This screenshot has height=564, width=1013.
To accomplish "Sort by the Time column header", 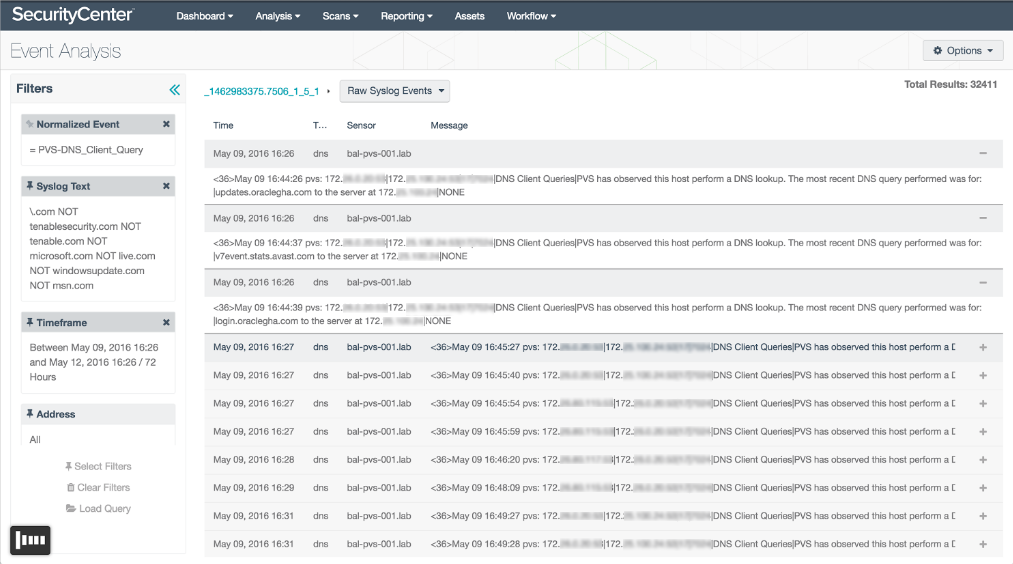I will tap(224, 125).
